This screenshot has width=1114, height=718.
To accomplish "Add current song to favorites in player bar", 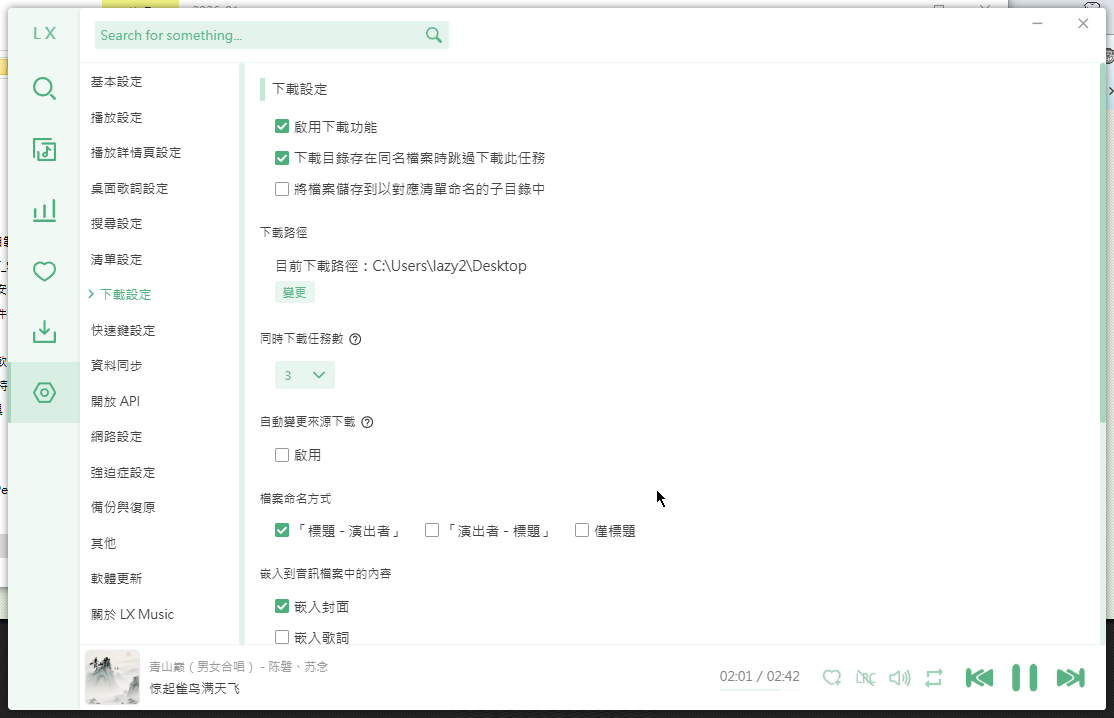I will [832, 678].
